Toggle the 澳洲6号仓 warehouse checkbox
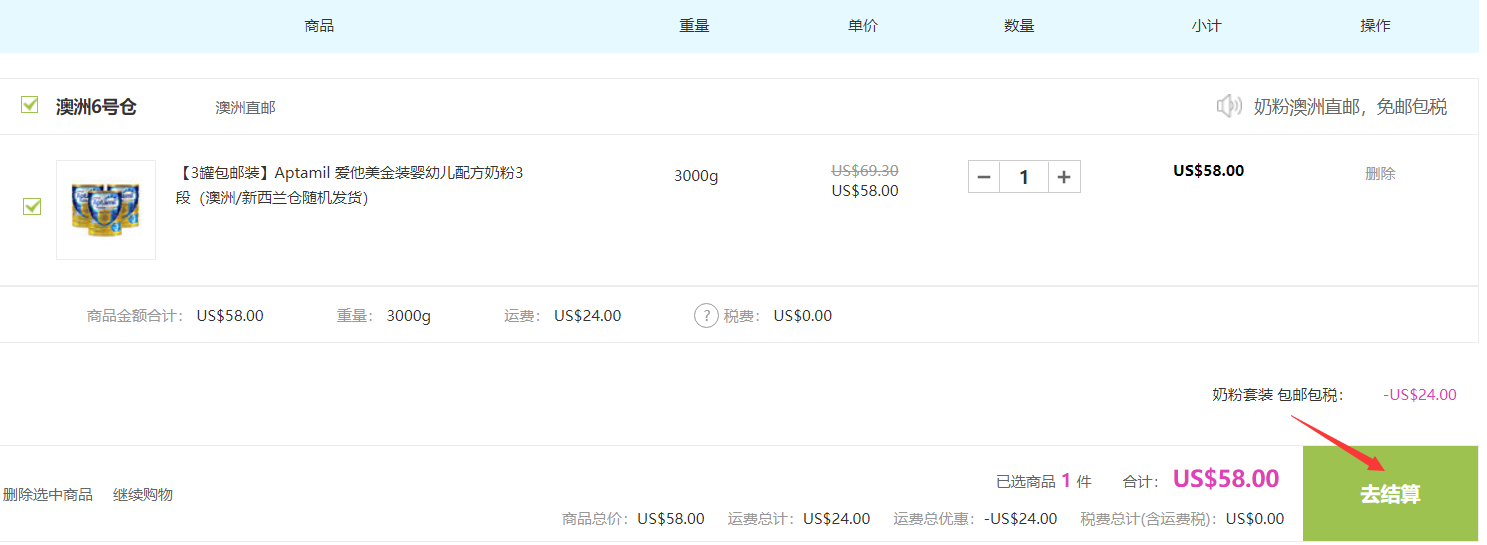1487x545 pixels. click(30, 105)
